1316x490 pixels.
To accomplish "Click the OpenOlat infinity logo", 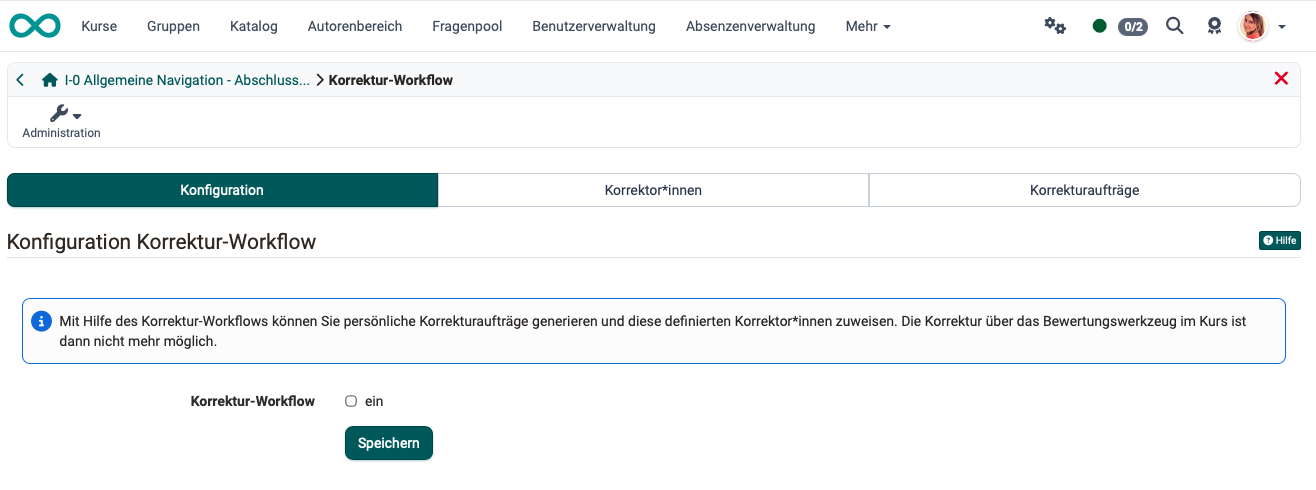I will coord(35,26).
